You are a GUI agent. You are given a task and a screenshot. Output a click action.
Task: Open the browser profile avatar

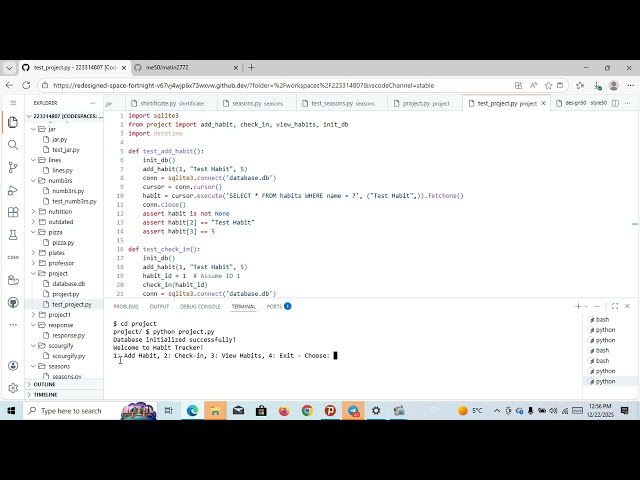coord(613,85)
